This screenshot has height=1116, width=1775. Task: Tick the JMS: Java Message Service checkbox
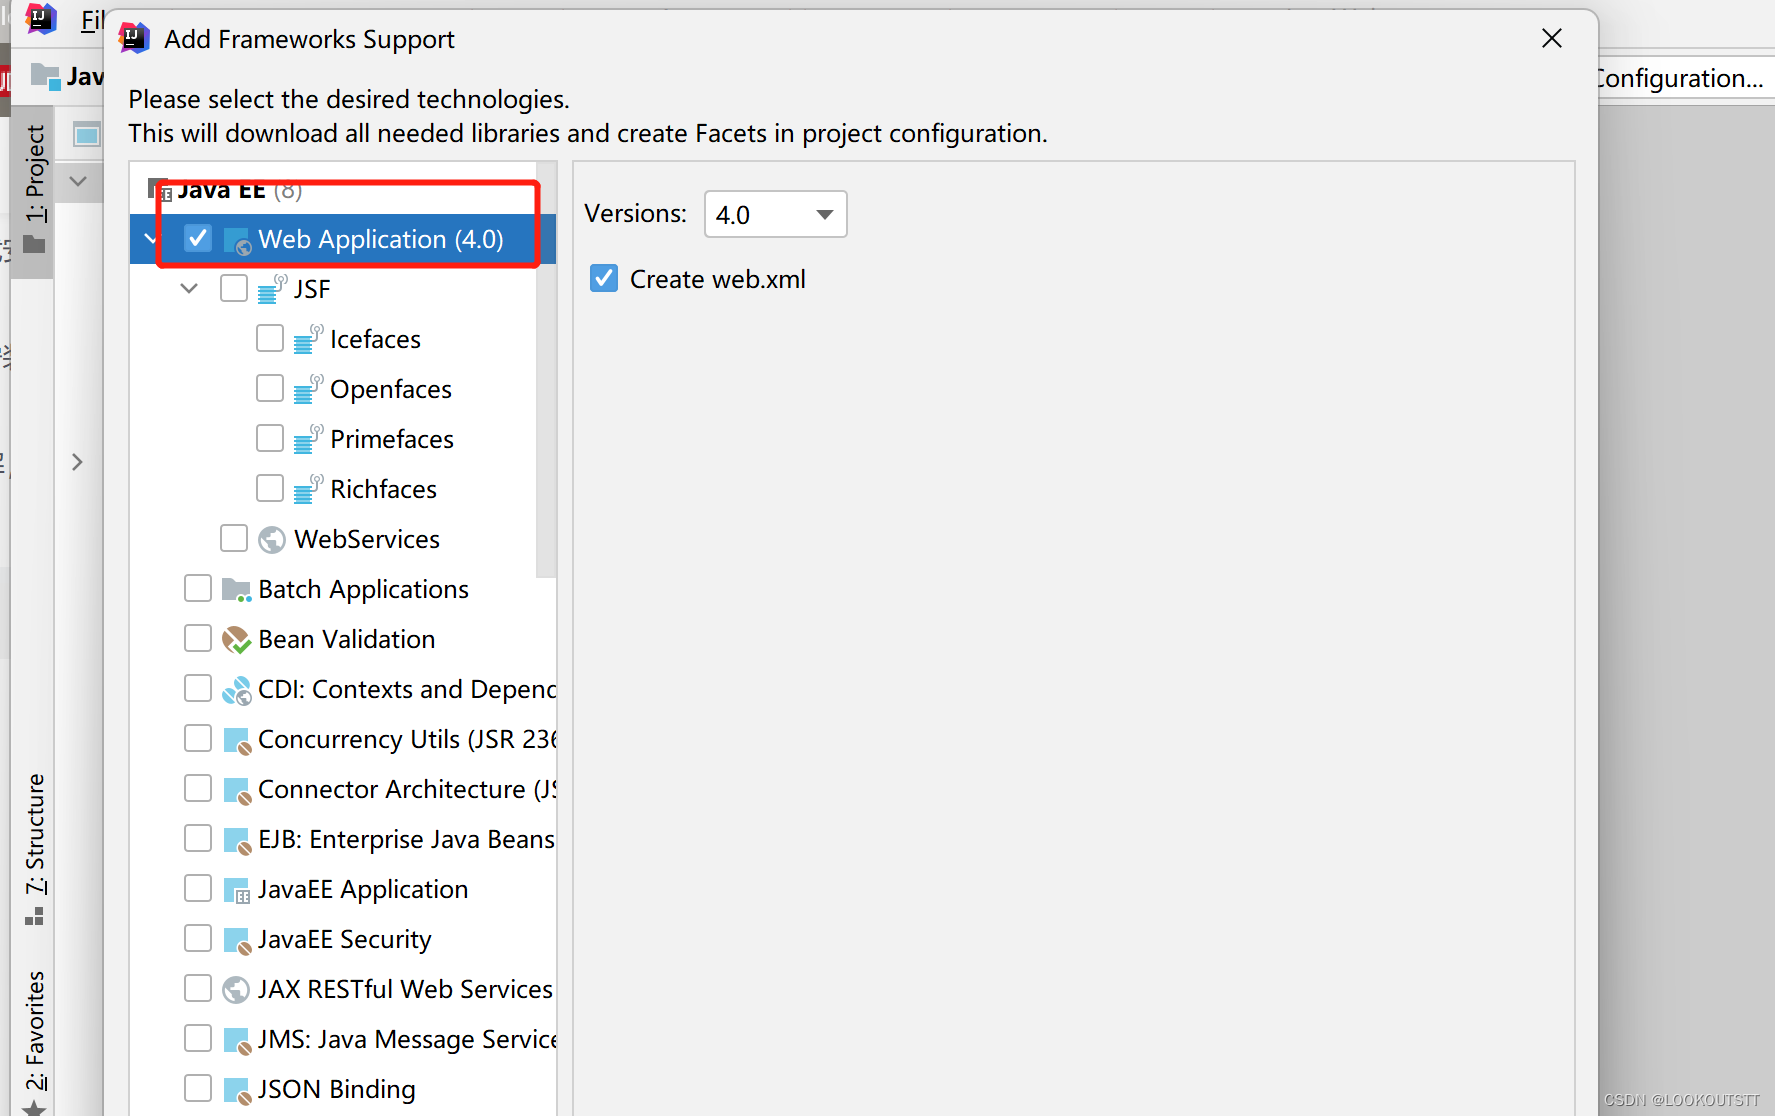click(x=198, y=1038)
